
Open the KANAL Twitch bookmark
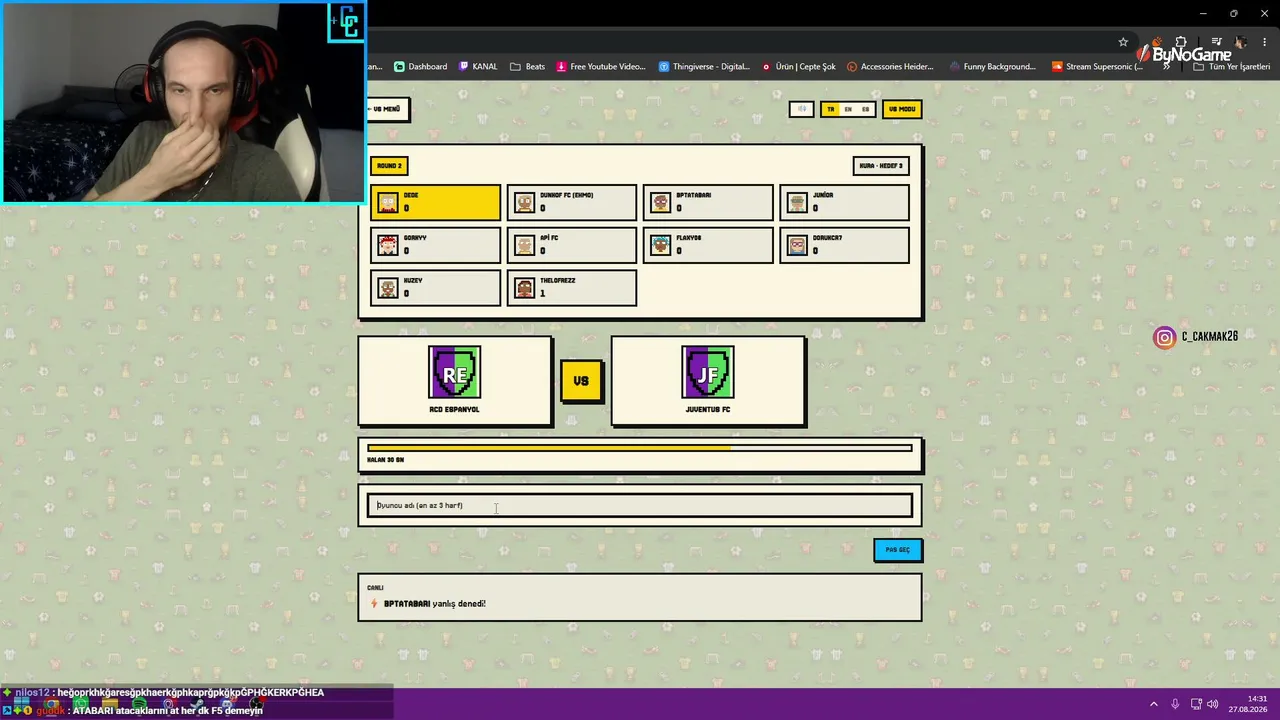coord(478,67)
